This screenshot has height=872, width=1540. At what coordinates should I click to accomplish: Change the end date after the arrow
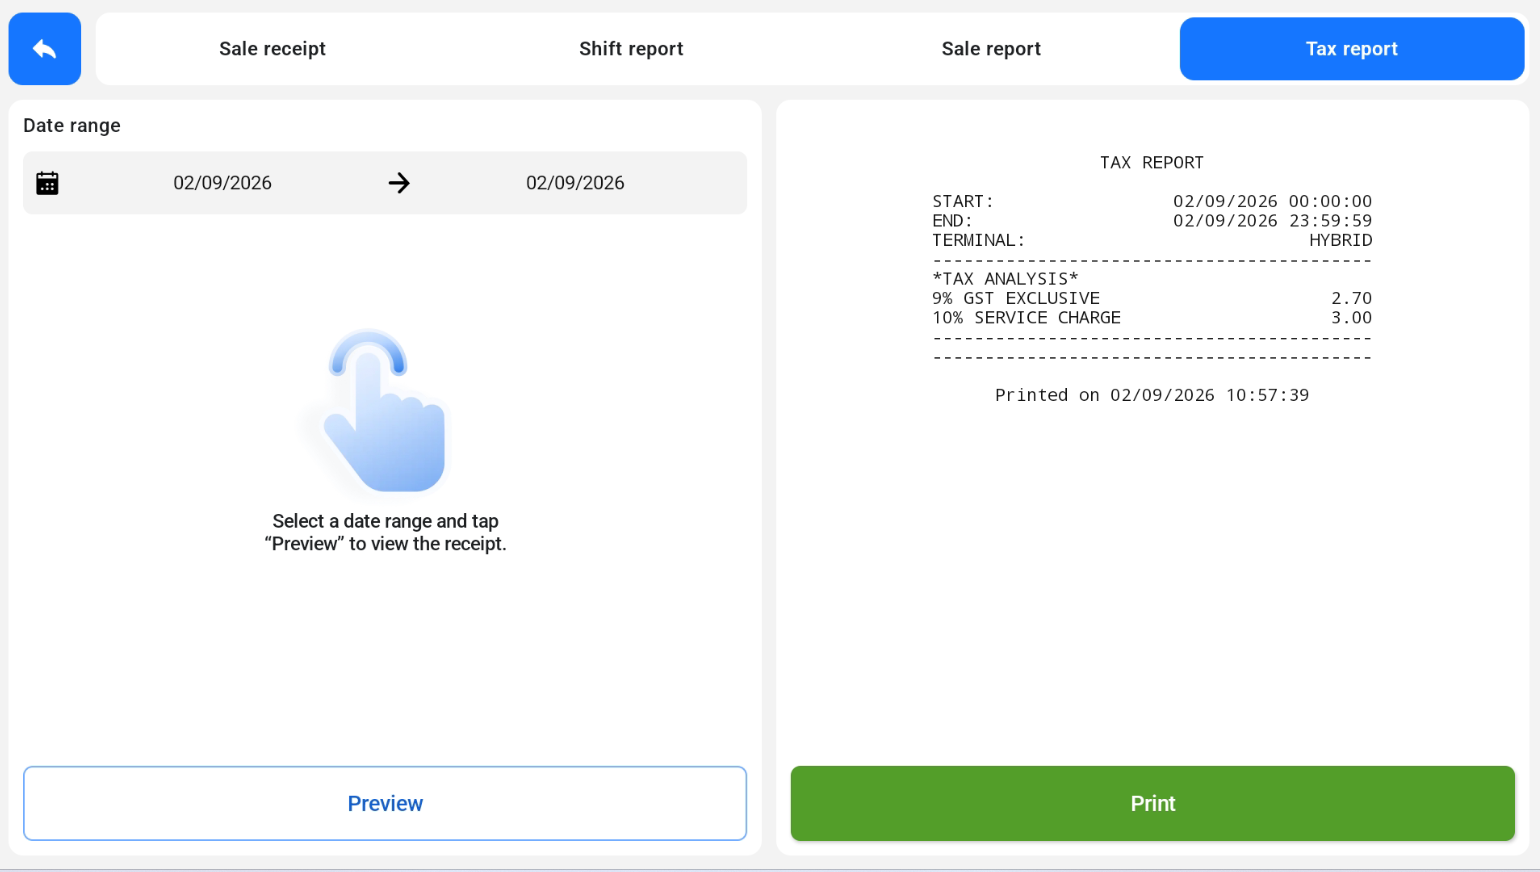[x=575, y=183]
